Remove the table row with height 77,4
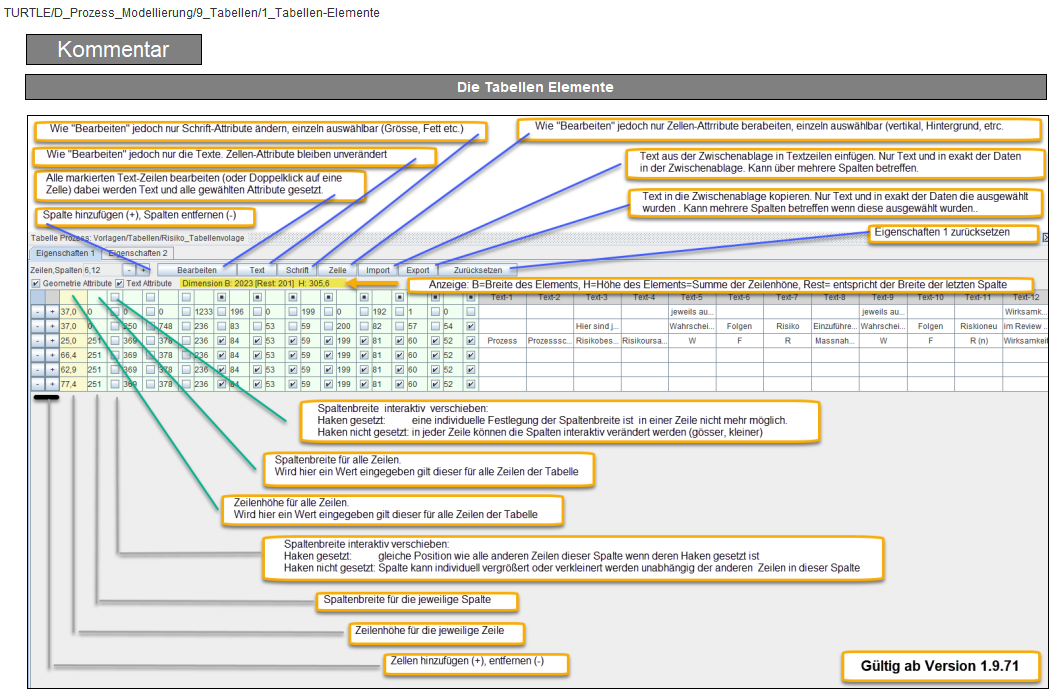The width and height of the screenshot is (1056, 696). pos(38,384)
